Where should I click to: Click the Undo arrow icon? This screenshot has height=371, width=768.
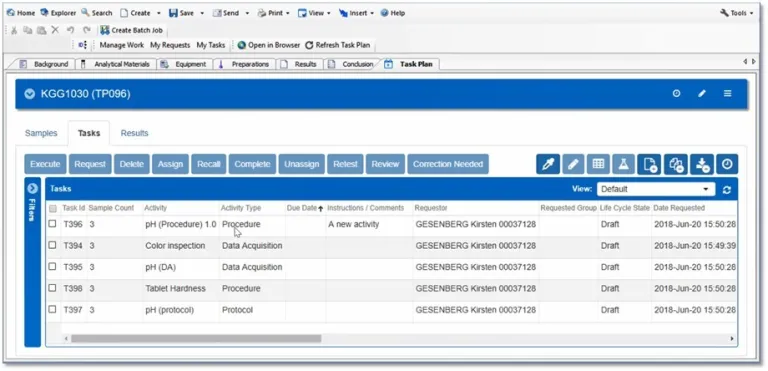point(70,30)
